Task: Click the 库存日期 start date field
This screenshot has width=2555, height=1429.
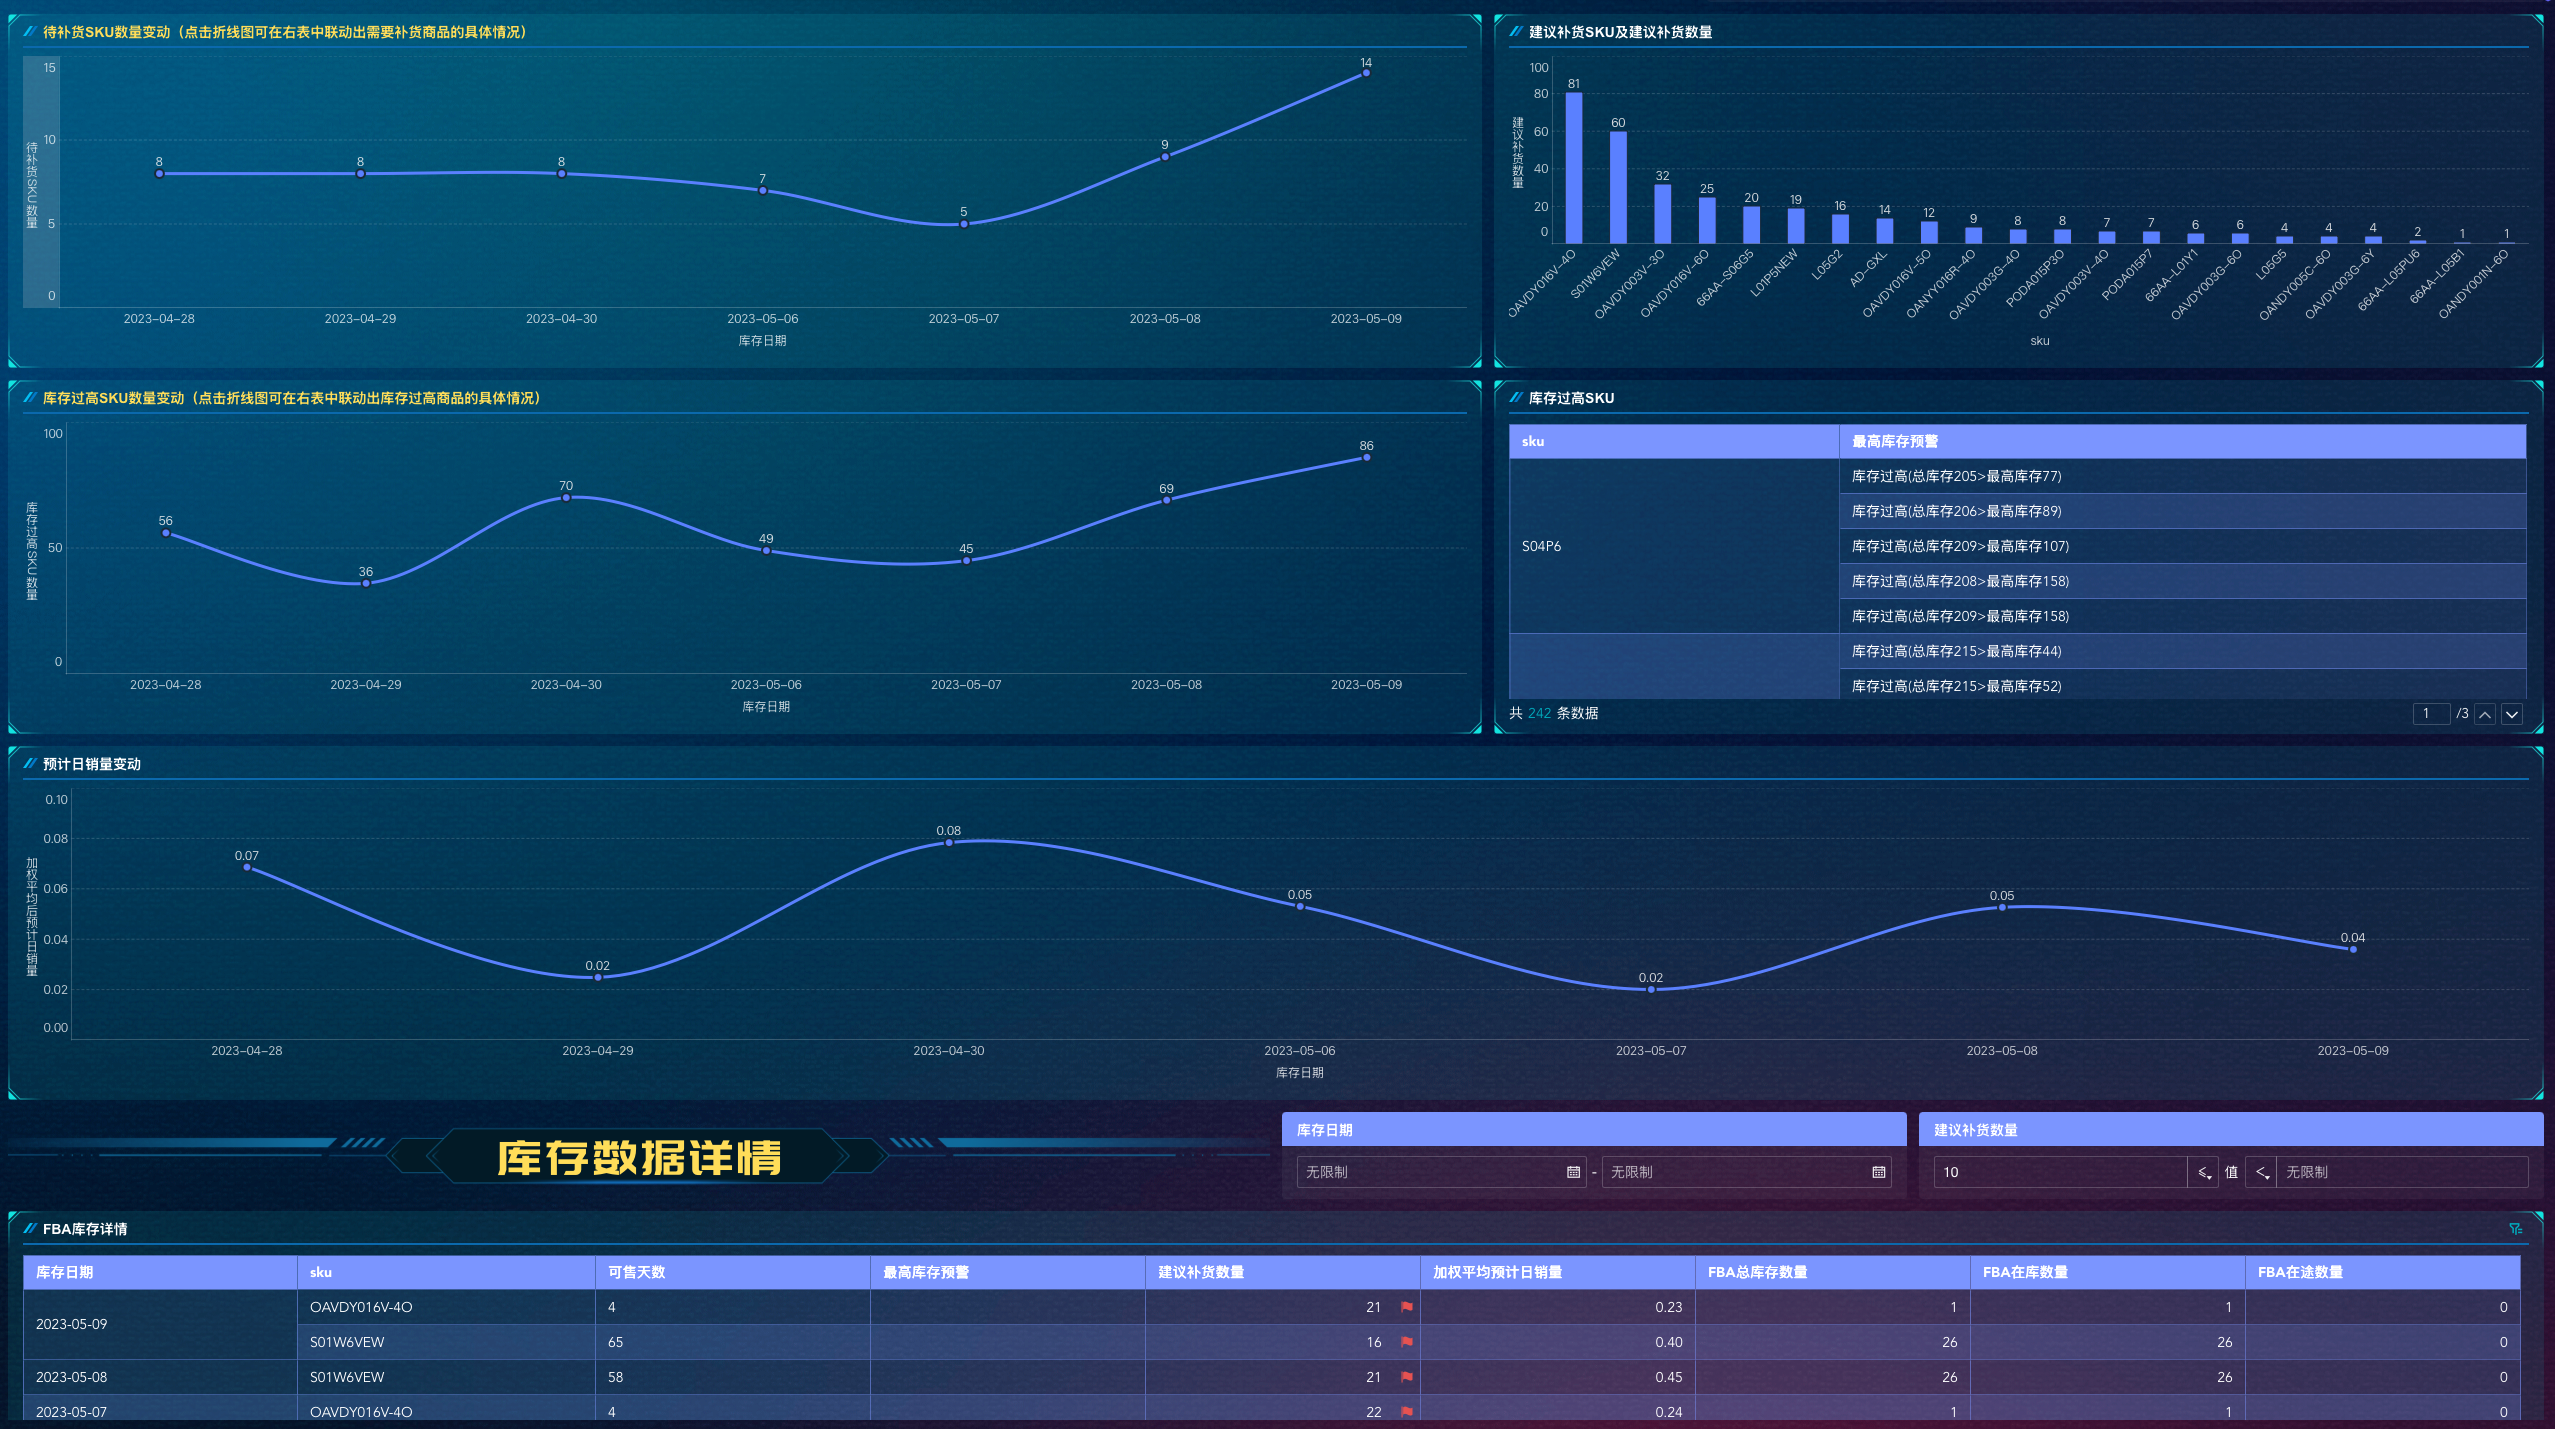Action: click(1430, 1172)
